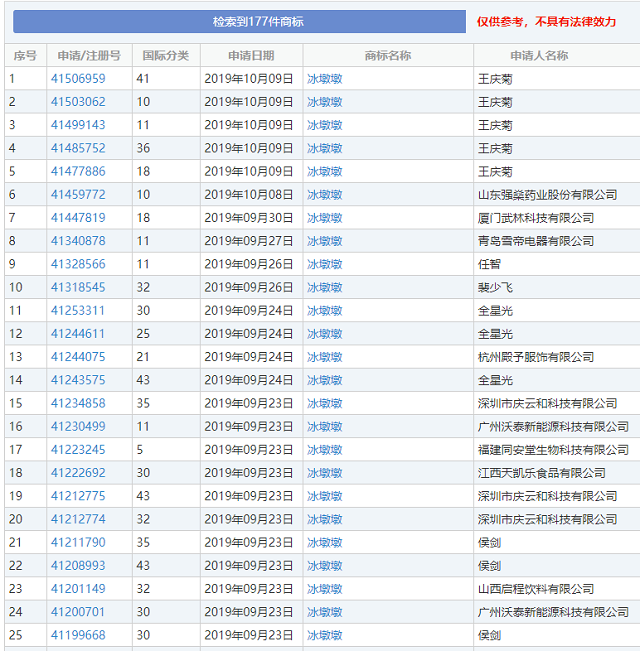The width and height of the screenshot is (640, 651).
Task: Open application number 41503062
Action: coord(78,102)
